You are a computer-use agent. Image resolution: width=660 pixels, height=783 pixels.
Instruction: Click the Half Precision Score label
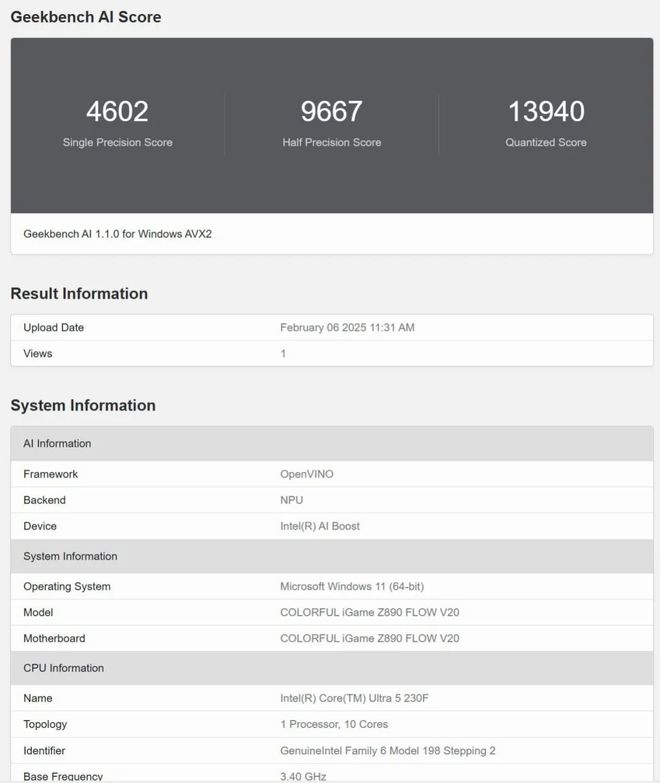tap(332, 142)
